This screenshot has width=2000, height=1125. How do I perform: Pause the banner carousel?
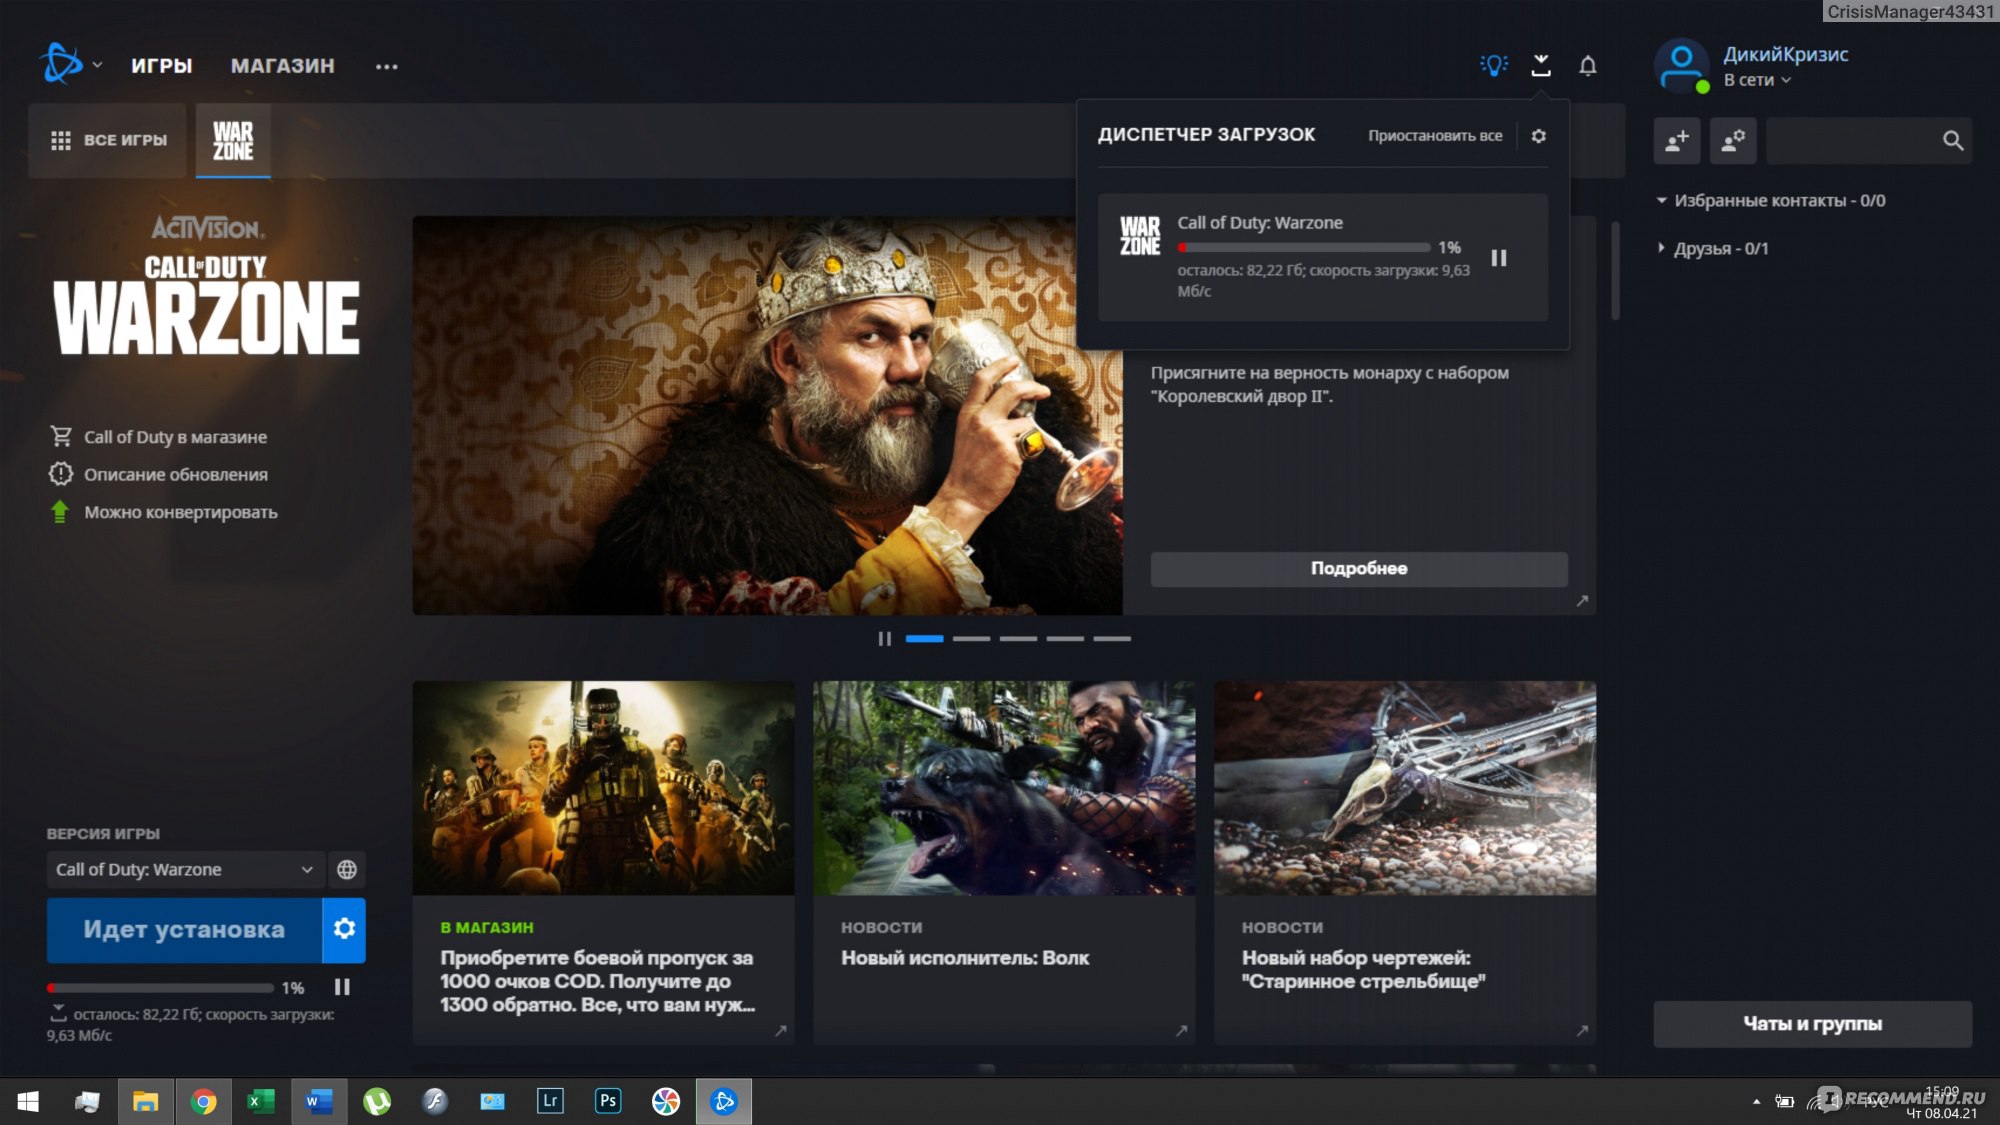tap(884, 639)
